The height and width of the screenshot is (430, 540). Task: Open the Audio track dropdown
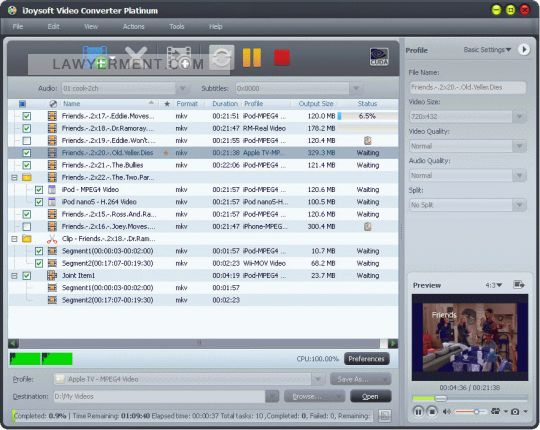(x=183, y=88)
